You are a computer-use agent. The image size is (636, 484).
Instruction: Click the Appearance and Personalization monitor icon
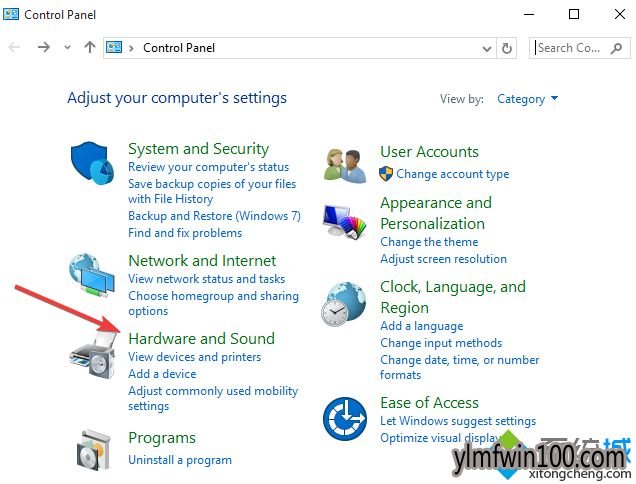point(345,221)
